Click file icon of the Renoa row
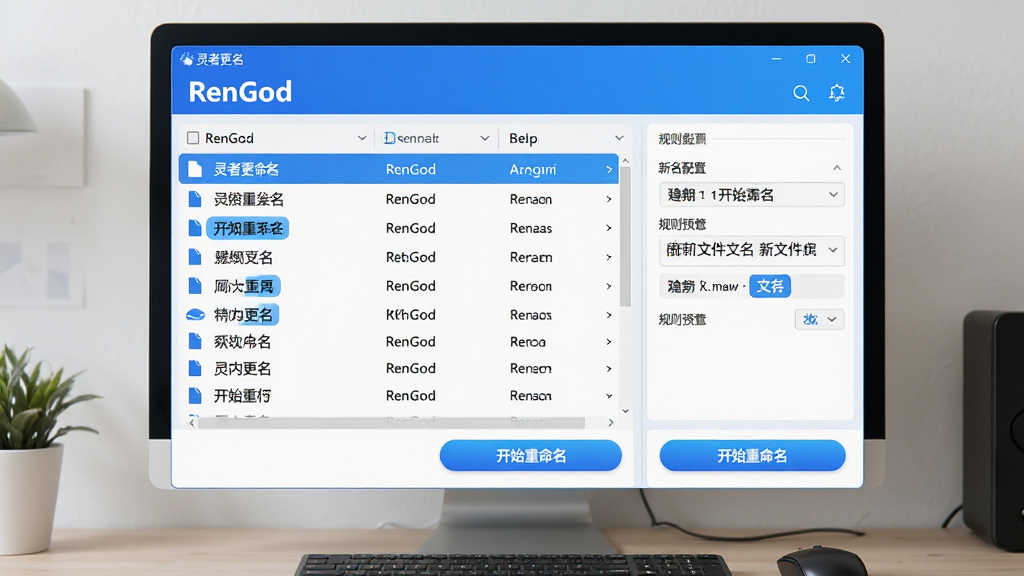 pos(195,341)
